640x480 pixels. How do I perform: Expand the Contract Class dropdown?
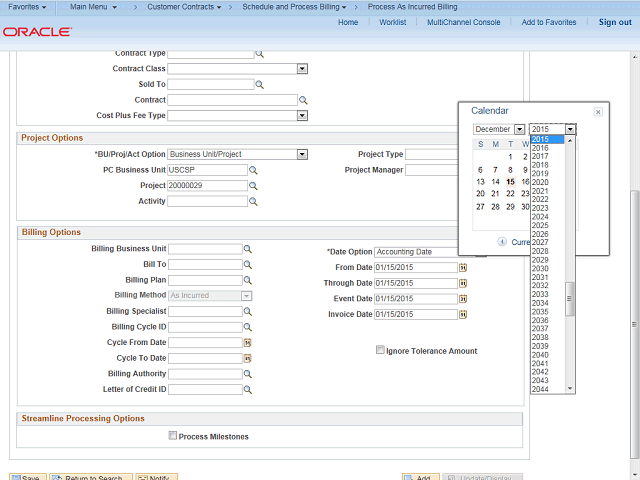tap(302, 69)
